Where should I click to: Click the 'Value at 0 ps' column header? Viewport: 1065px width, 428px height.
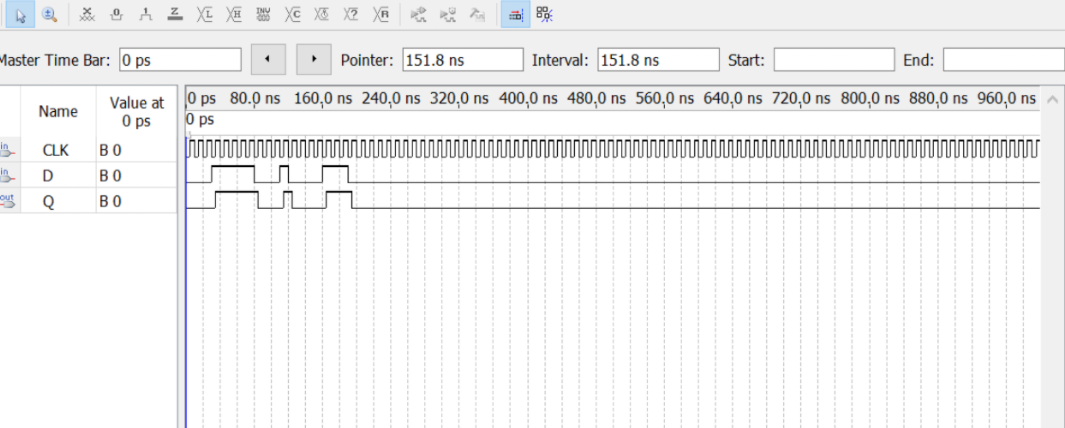click(137, 111)
